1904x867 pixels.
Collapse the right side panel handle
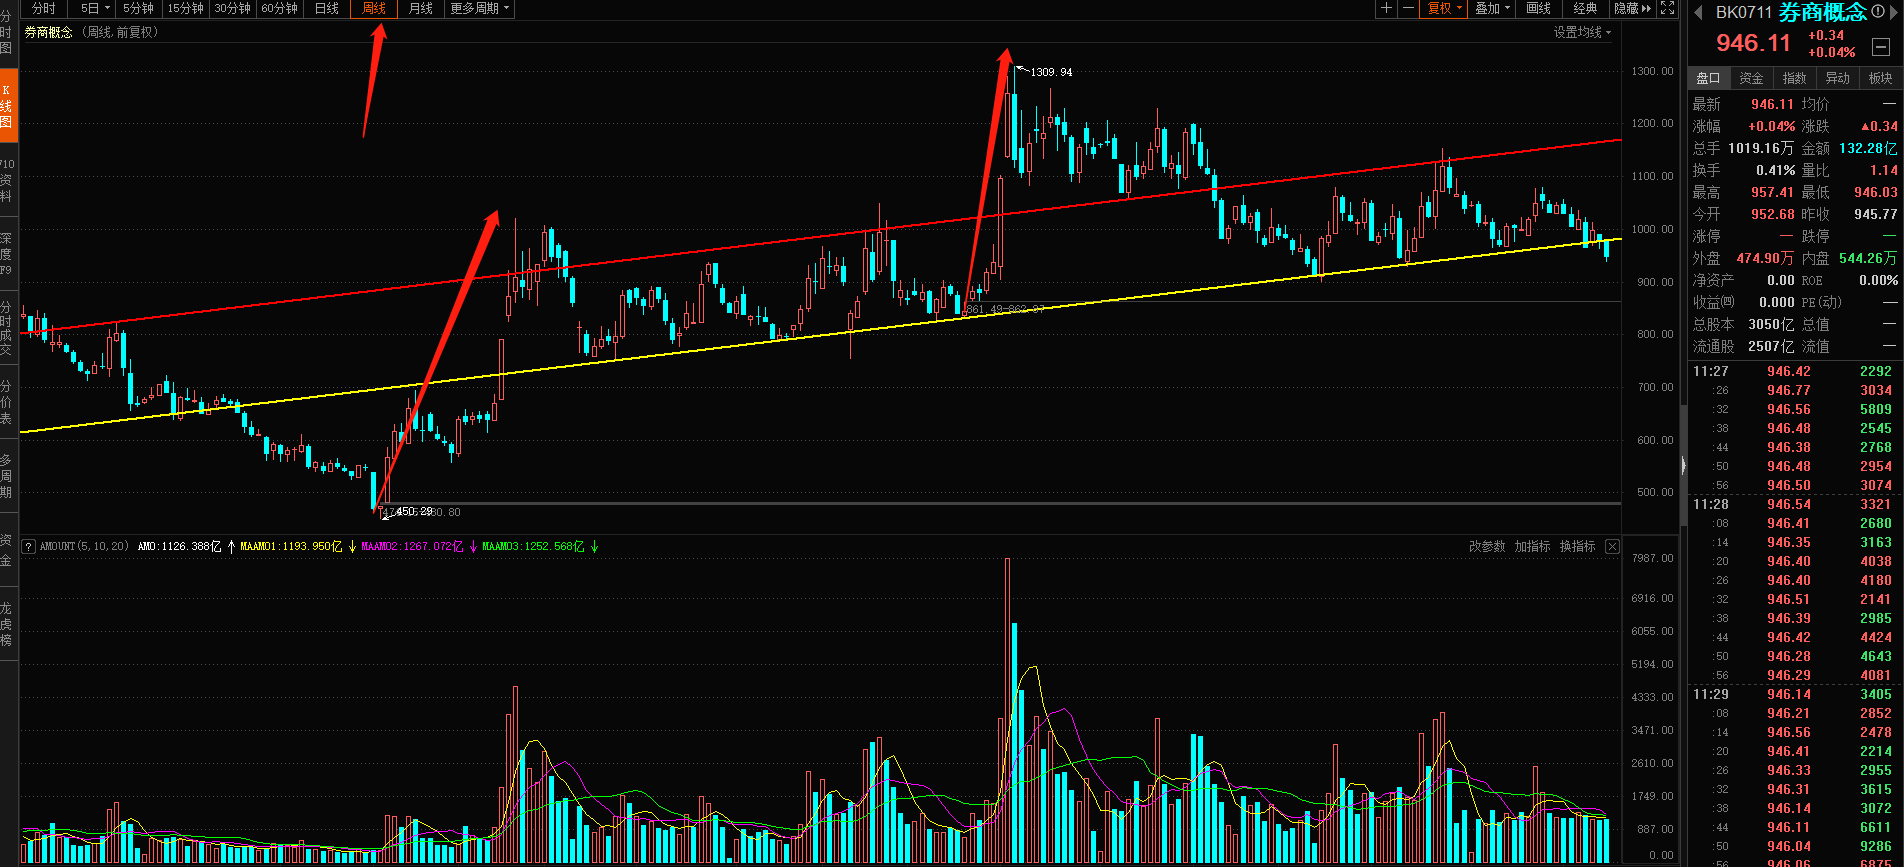1684,465
